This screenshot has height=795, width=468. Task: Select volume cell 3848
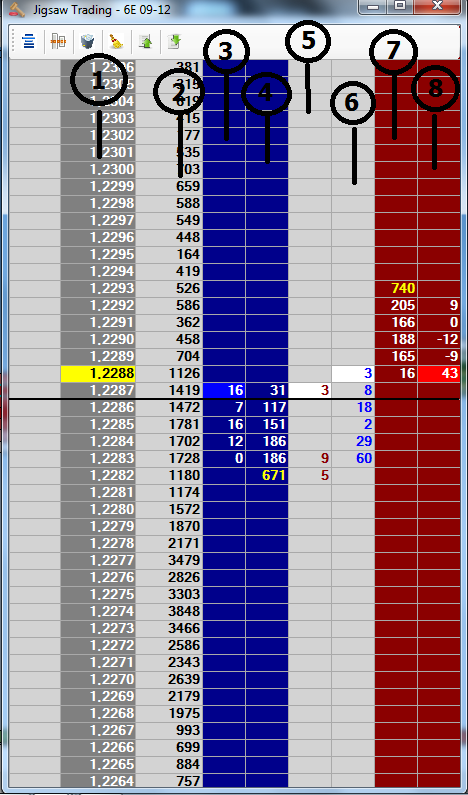[x=169, y=611]
